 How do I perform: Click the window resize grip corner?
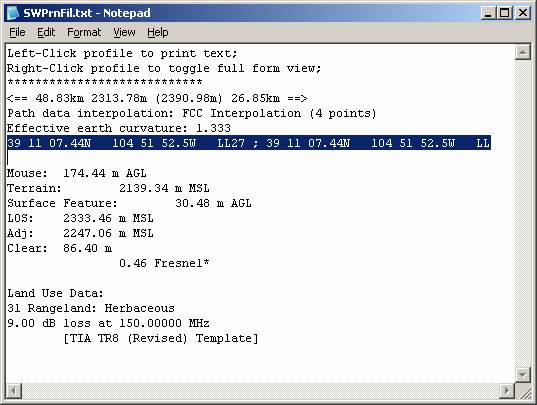(523, 391)
